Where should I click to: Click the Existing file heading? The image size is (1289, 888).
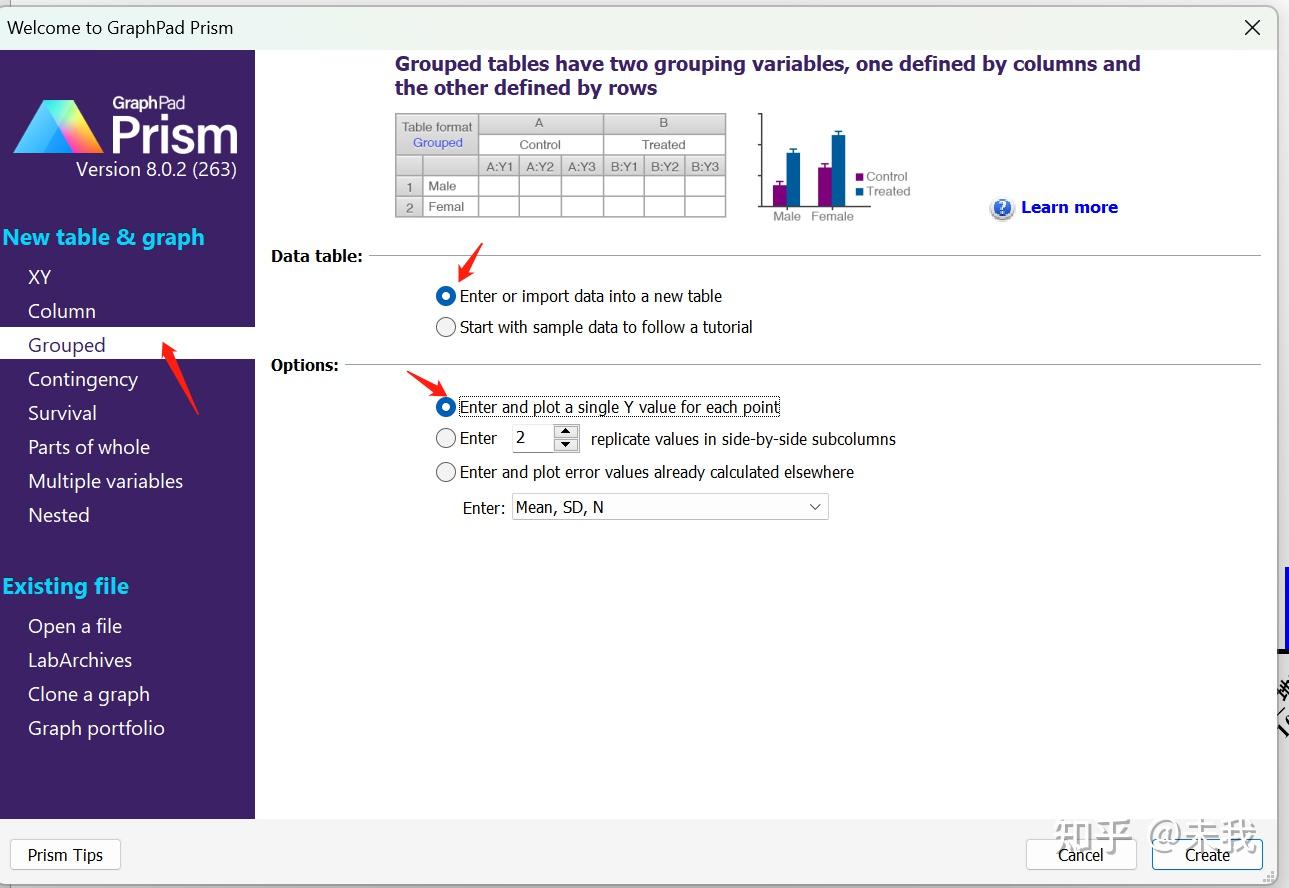tap(66, 586)
